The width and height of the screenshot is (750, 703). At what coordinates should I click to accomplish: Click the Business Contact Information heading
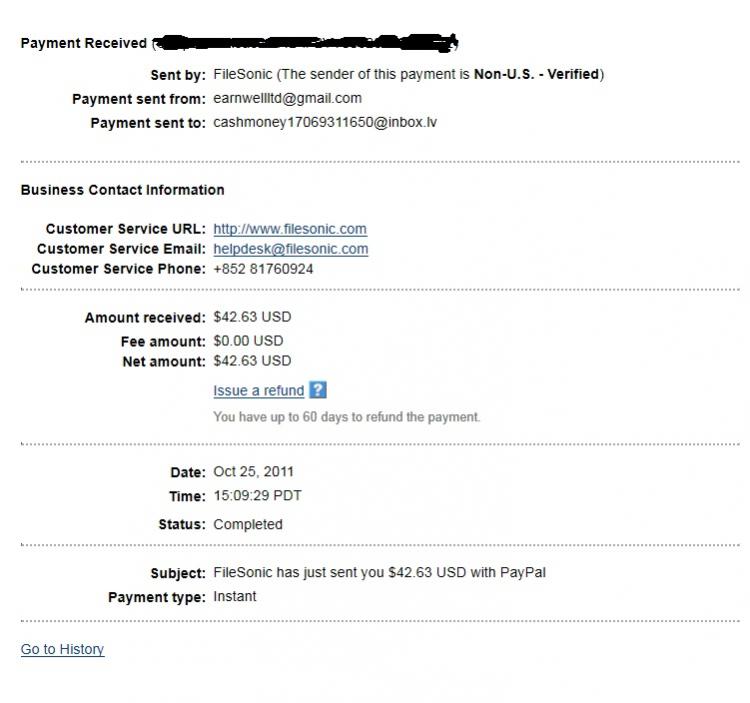click(x=122, y=190)
